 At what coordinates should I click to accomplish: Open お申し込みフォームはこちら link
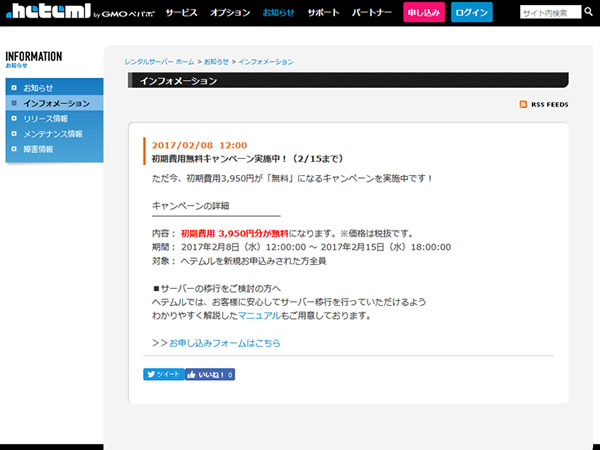coord(225,343)
